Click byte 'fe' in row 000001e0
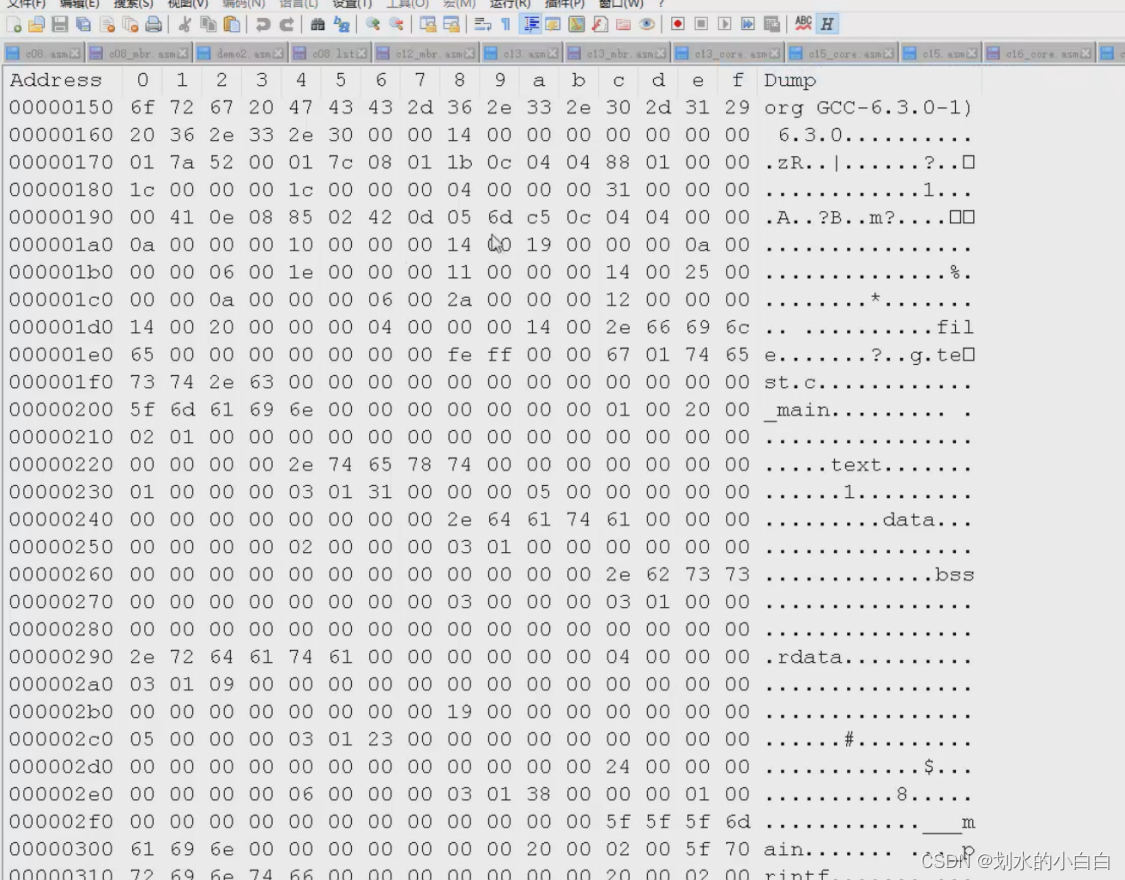This screenshot has height=880, width=1125. [x=459, y=355]
